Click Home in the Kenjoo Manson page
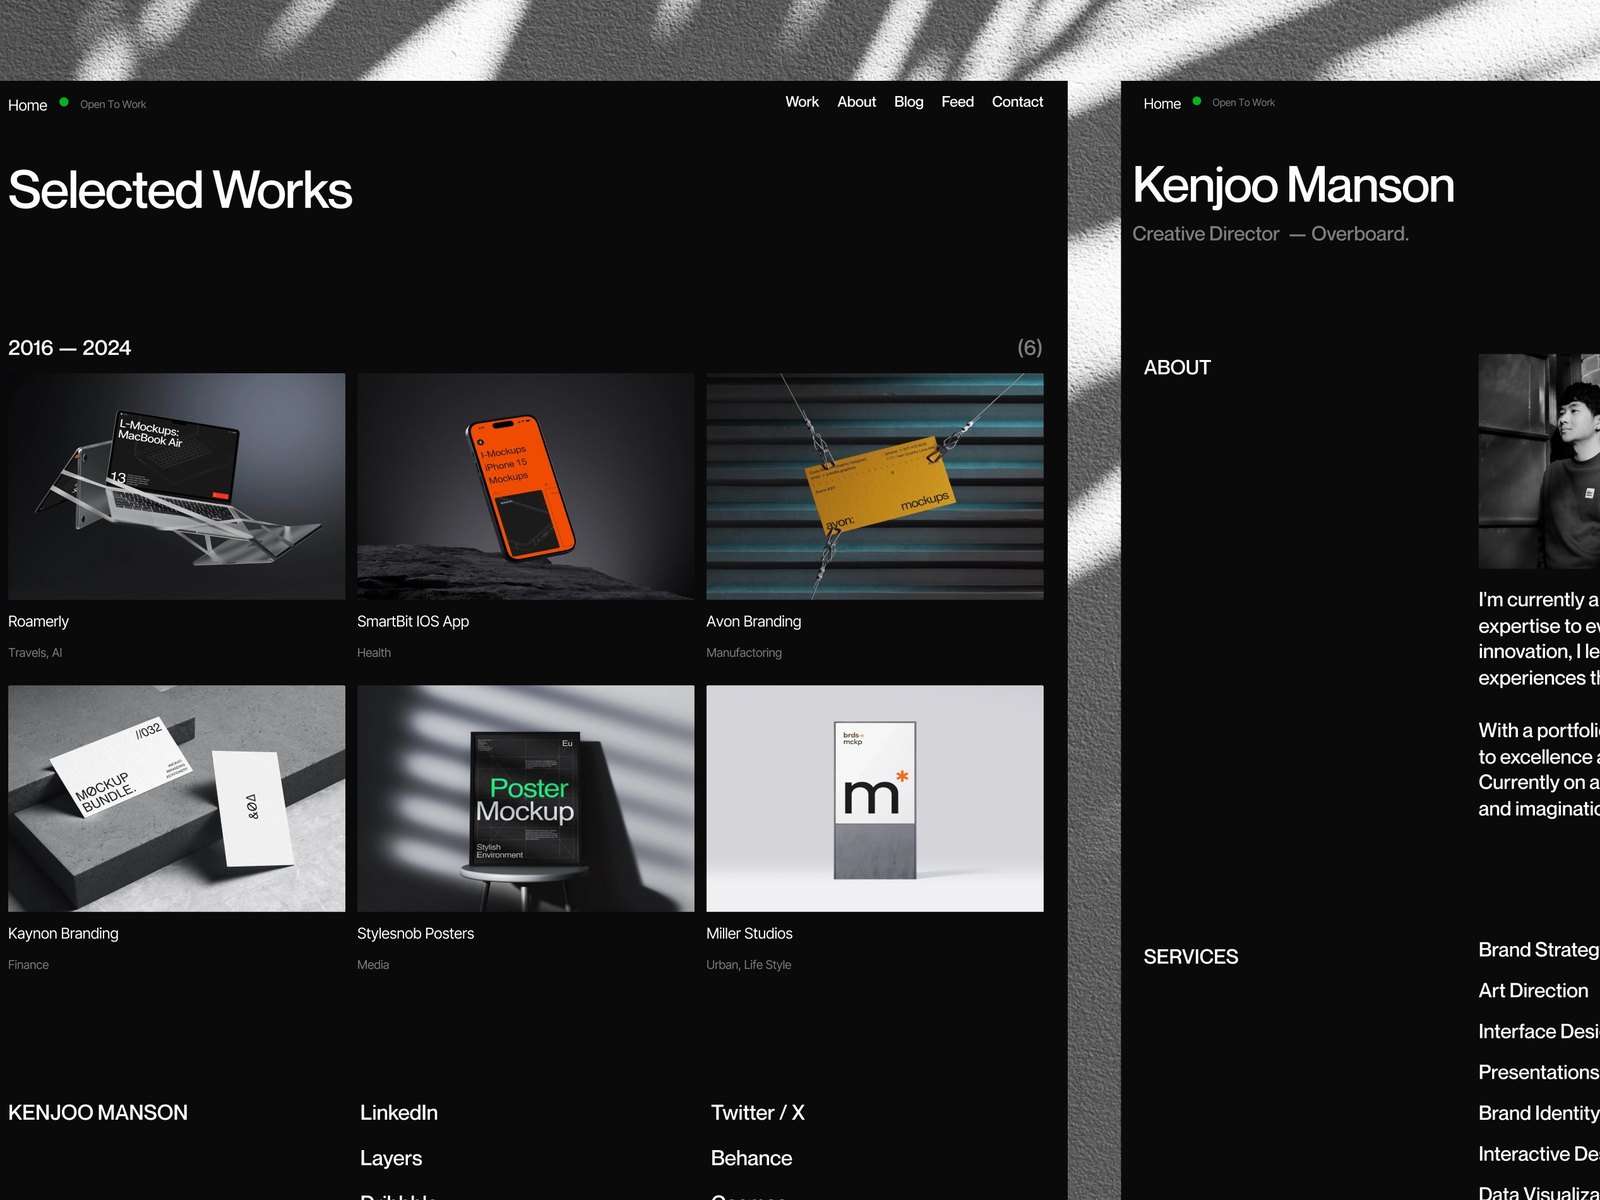This screenshot has width=1600, height=1200. [x=1162, y=104]
